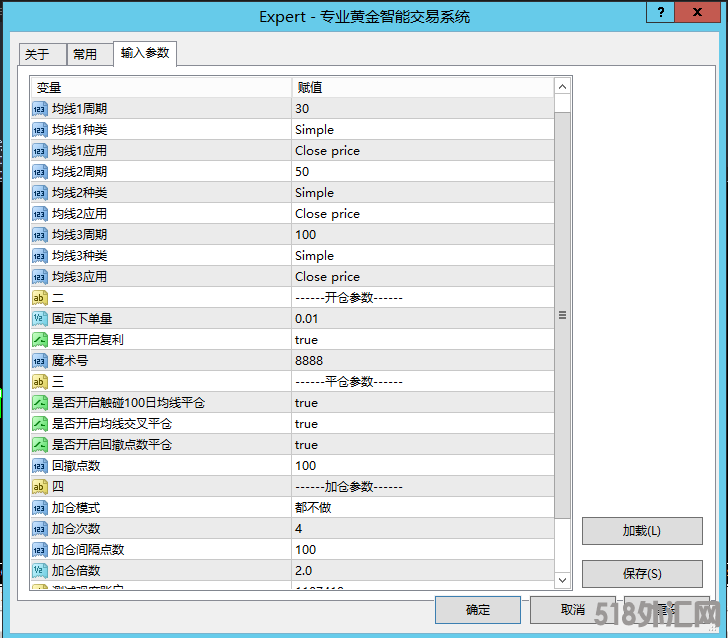Open 均线3应用 Close price dropdown

pos(423,277)
